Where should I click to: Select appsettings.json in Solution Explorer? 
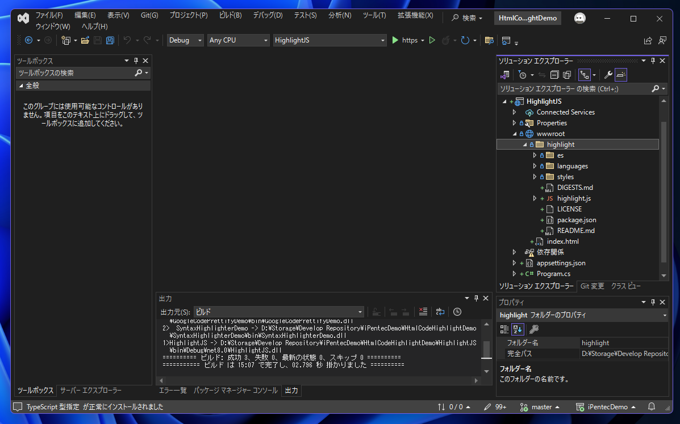coord(561,263)
